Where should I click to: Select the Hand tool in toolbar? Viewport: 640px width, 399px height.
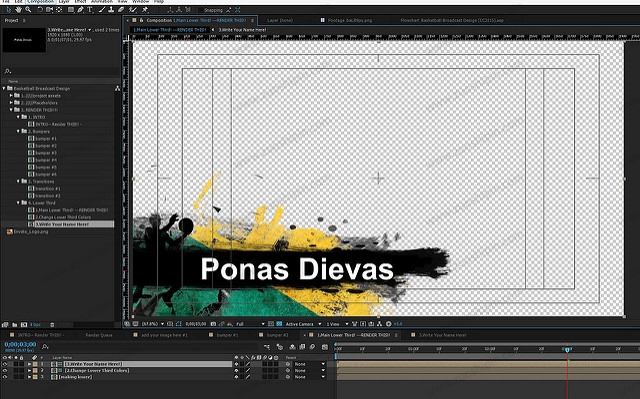coord(18,9)
